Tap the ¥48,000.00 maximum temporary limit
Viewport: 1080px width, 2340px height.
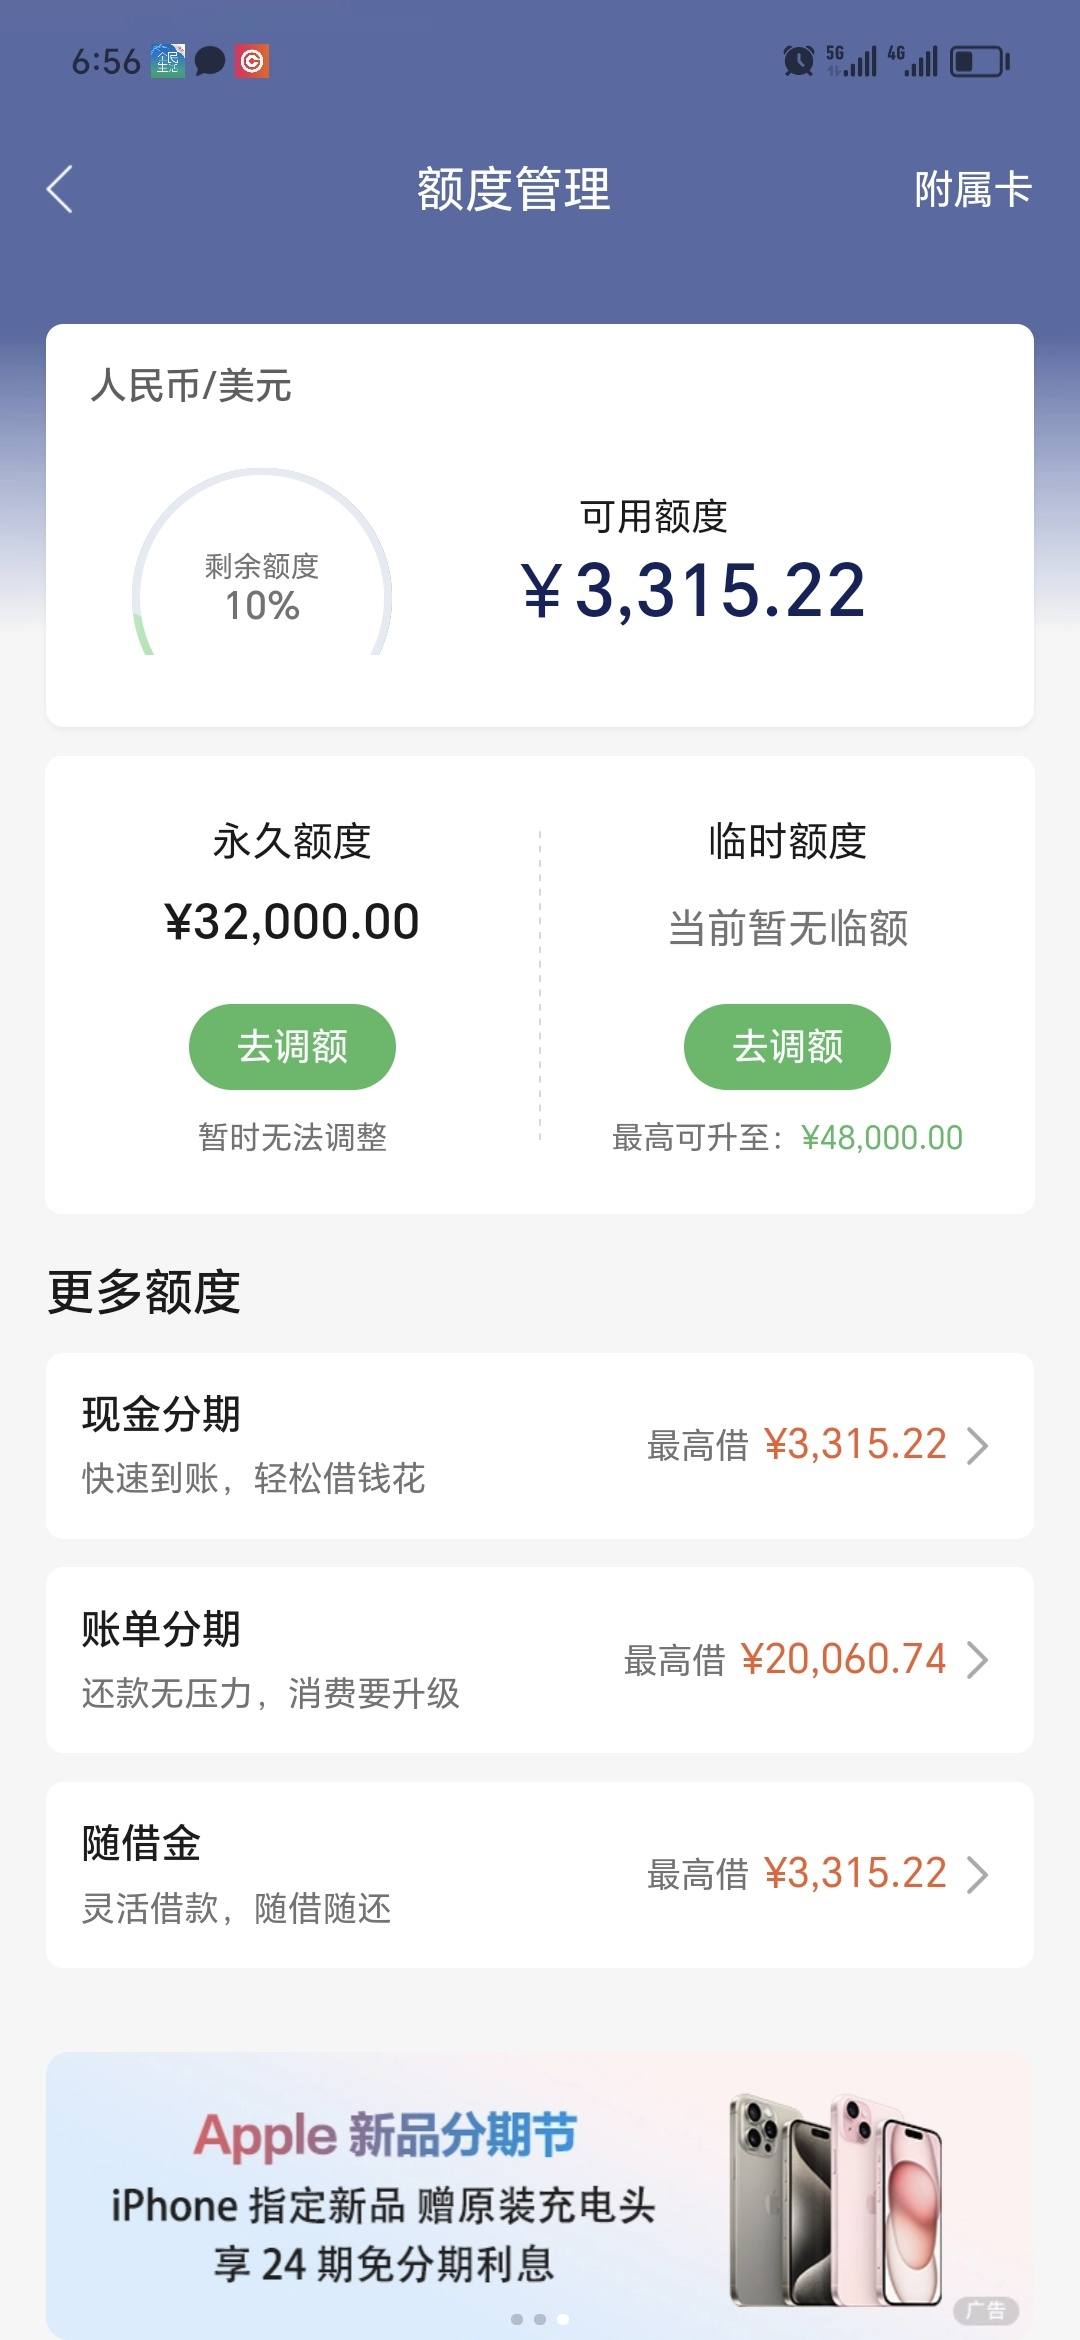882,1137
